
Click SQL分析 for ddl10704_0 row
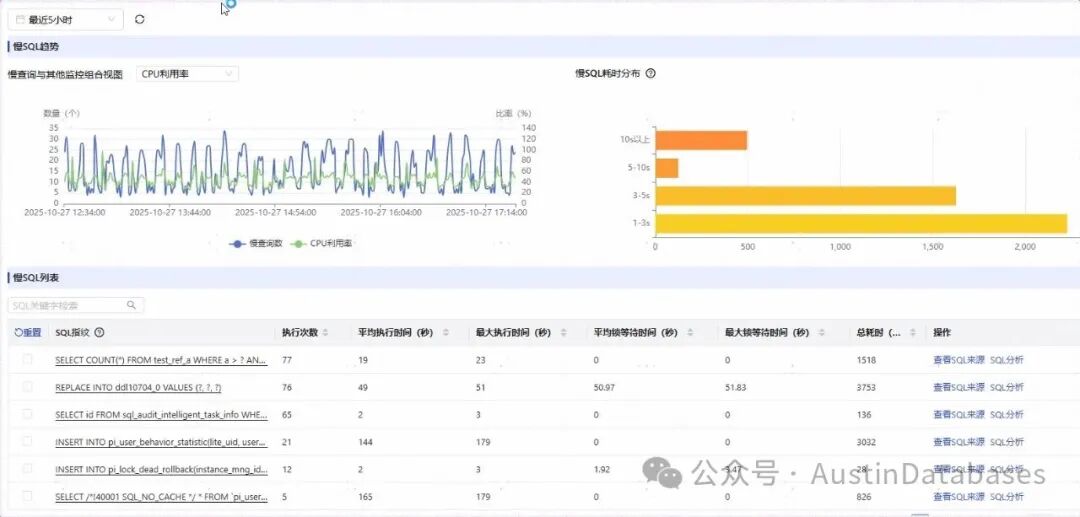point(1006,388)
